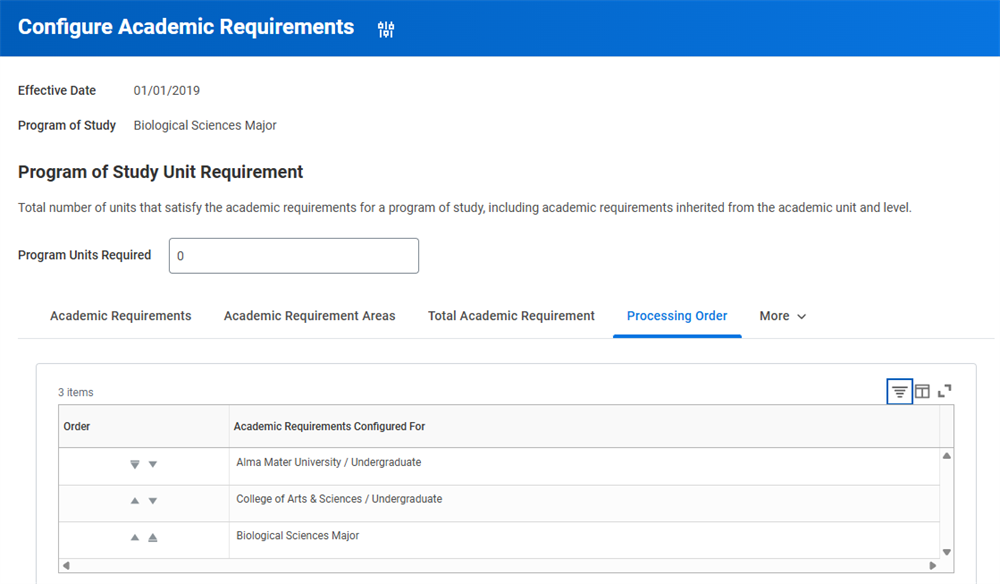Click the grid vertical scrollbar up arrow
1000x584 pixels.
[x=946, y=456]
